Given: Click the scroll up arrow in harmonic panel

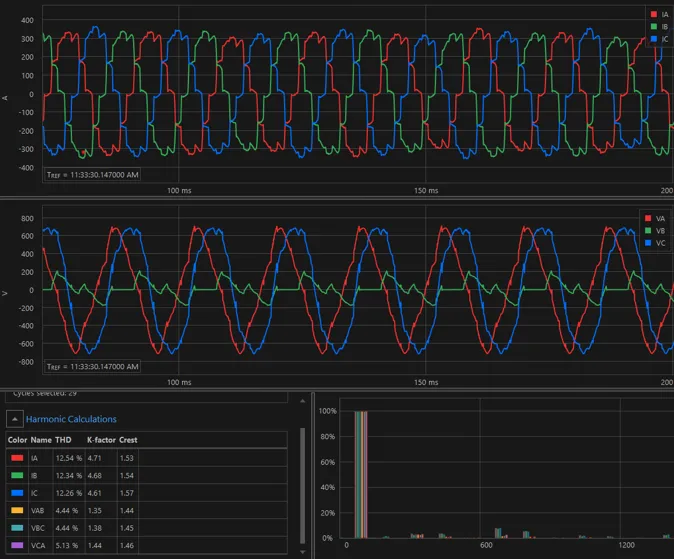Looking at the screenshot, I should (303, 401).
